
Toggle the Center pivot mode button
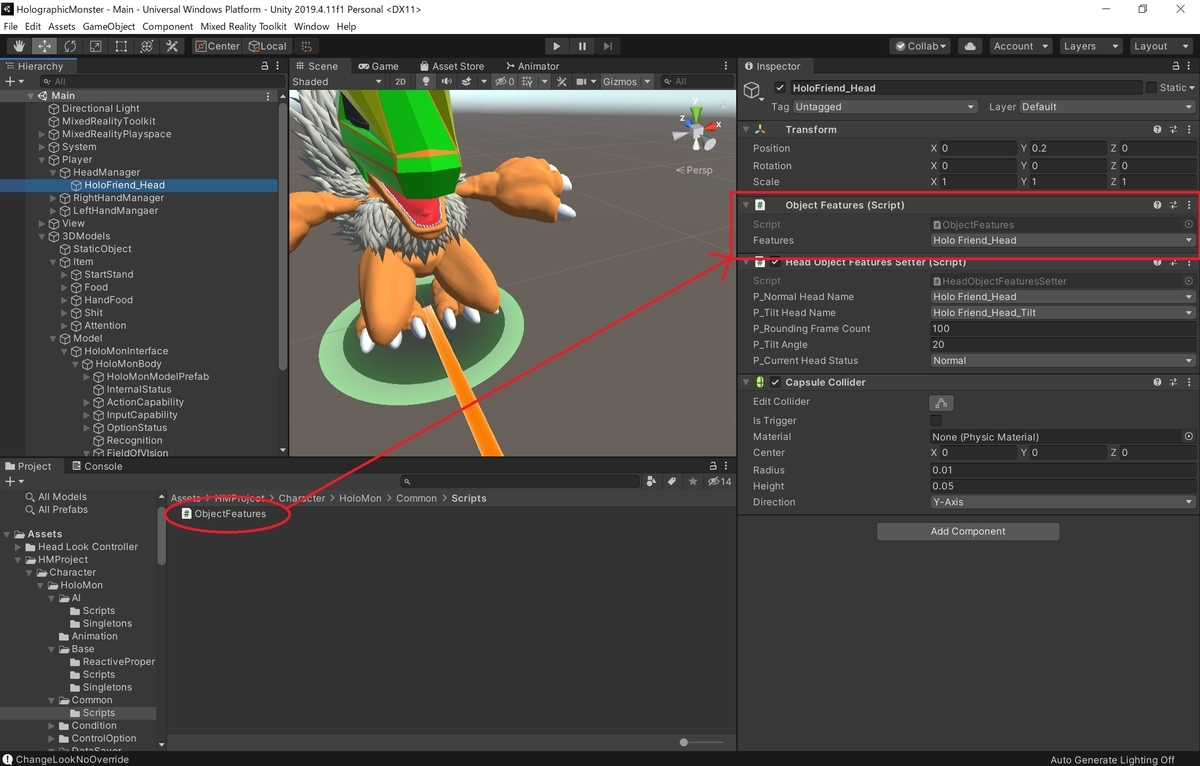[217, 46]
